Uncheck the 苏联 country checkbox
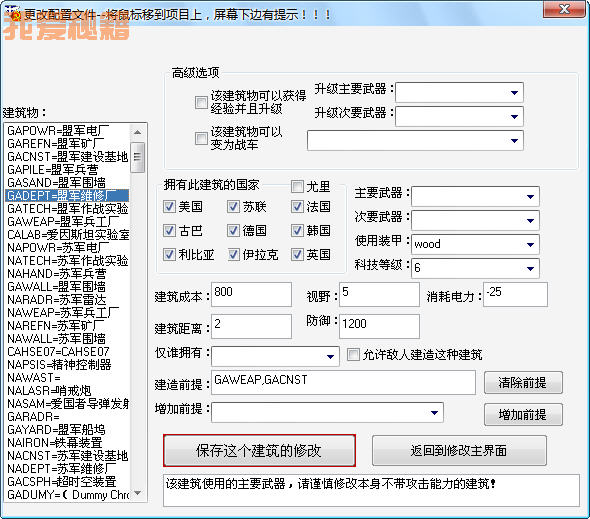The width and height of the screenshot is (590, 519). (x=233, y=206)
